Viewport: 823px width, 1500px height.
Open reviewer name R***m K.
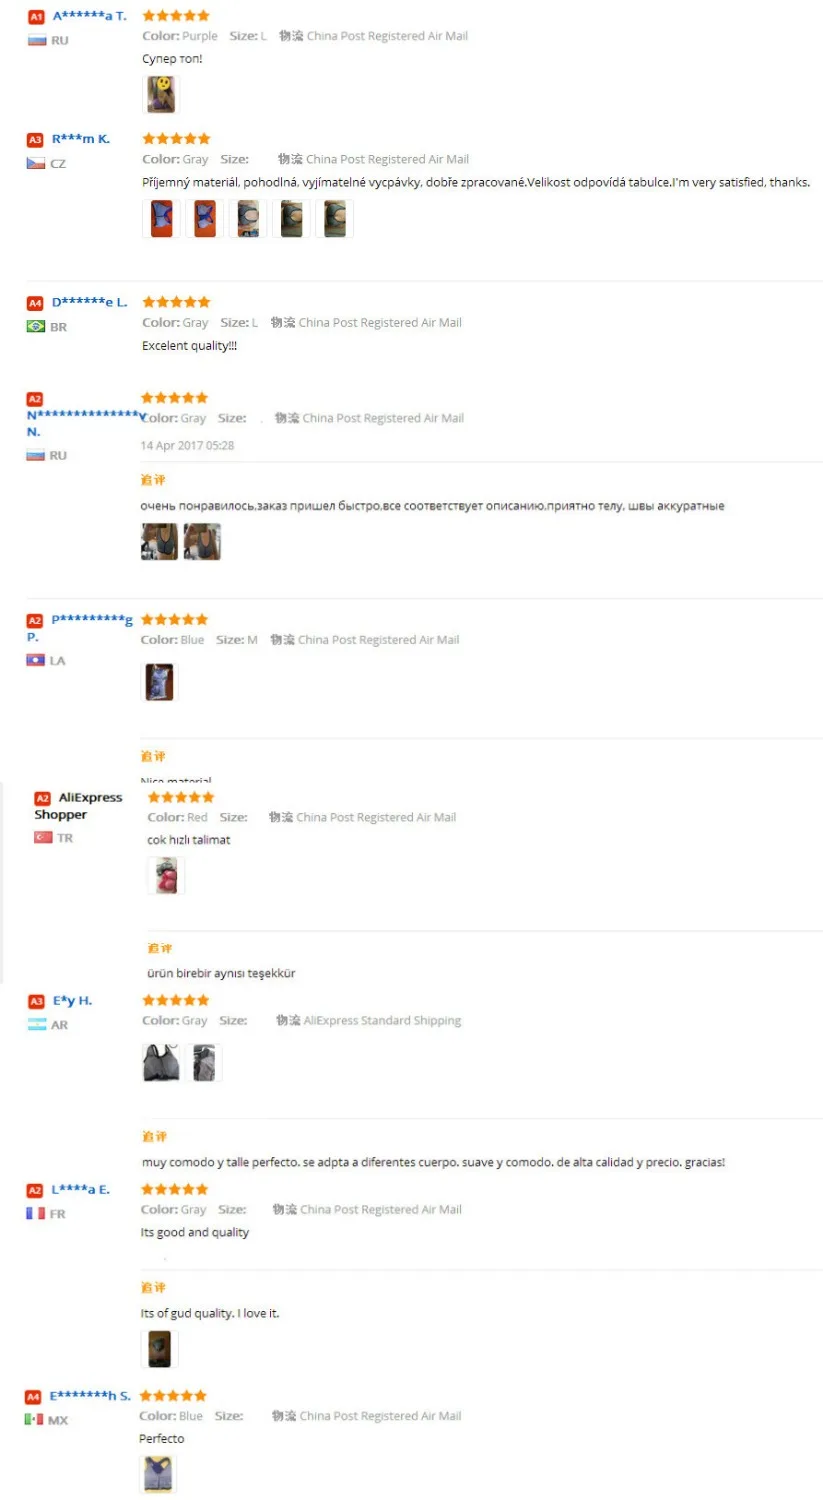pos(81,139)
